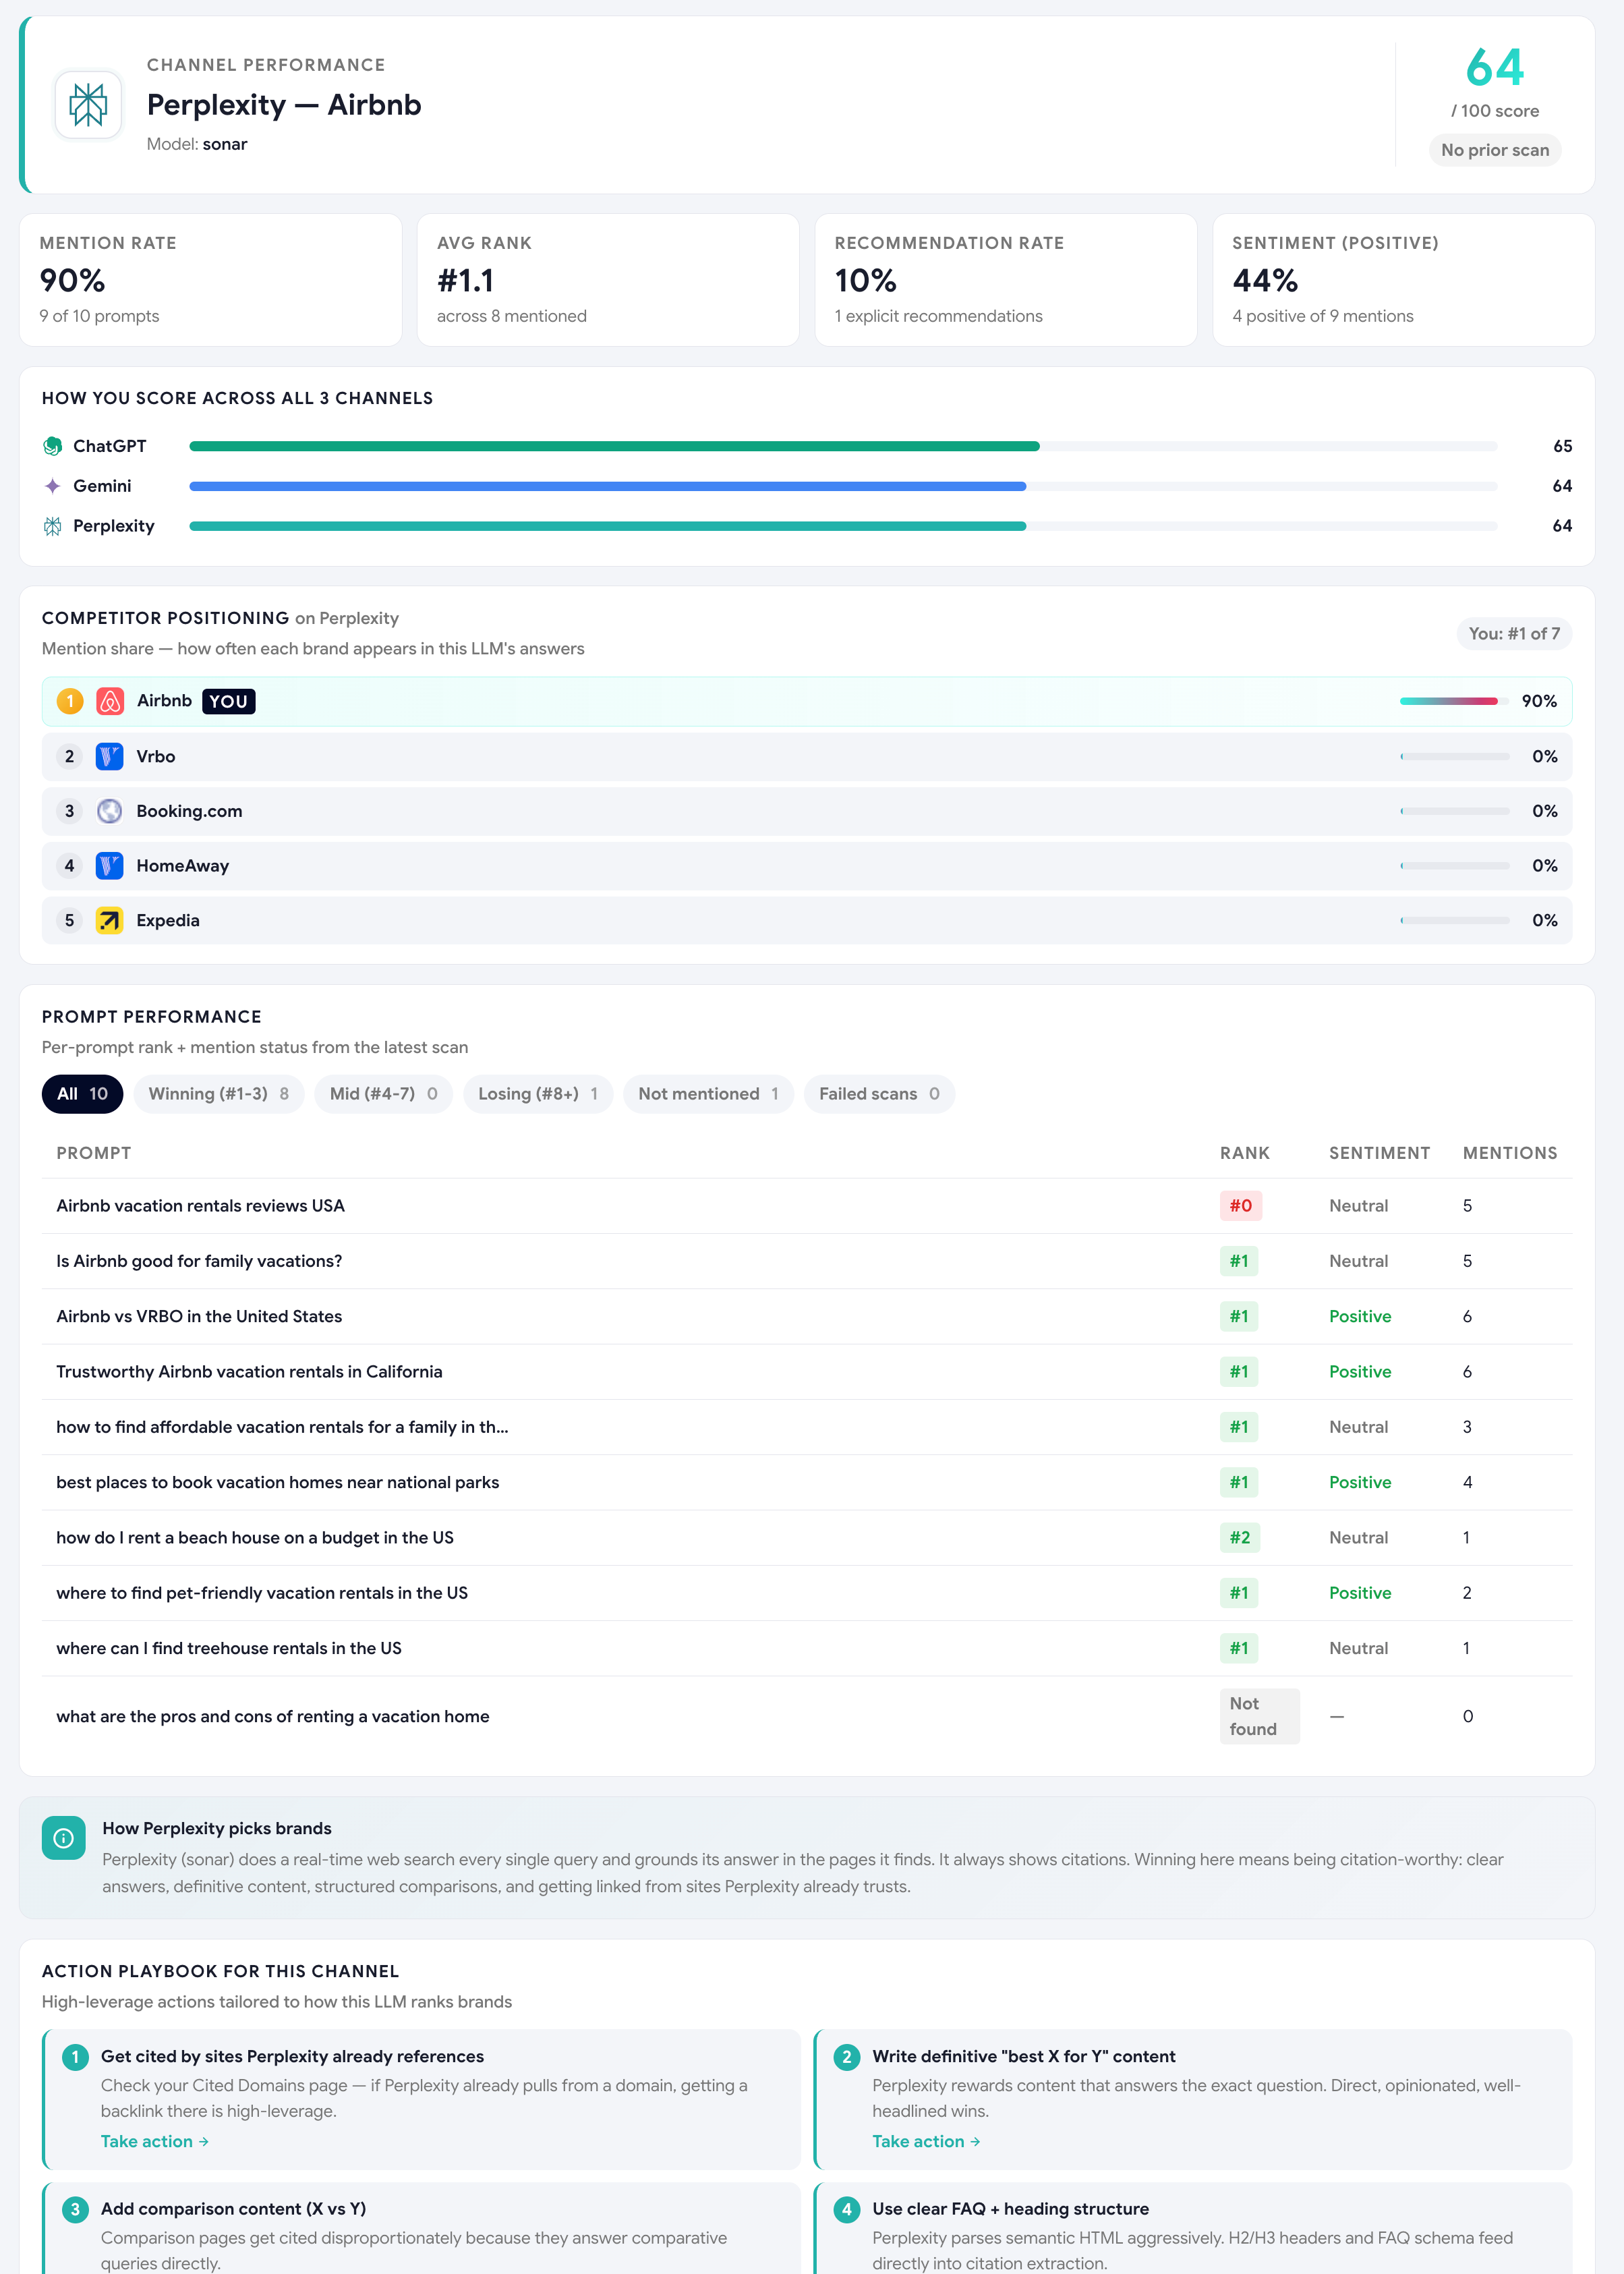
Task: Click the PROMPT column header
Action: click(x=94, y=1153)
